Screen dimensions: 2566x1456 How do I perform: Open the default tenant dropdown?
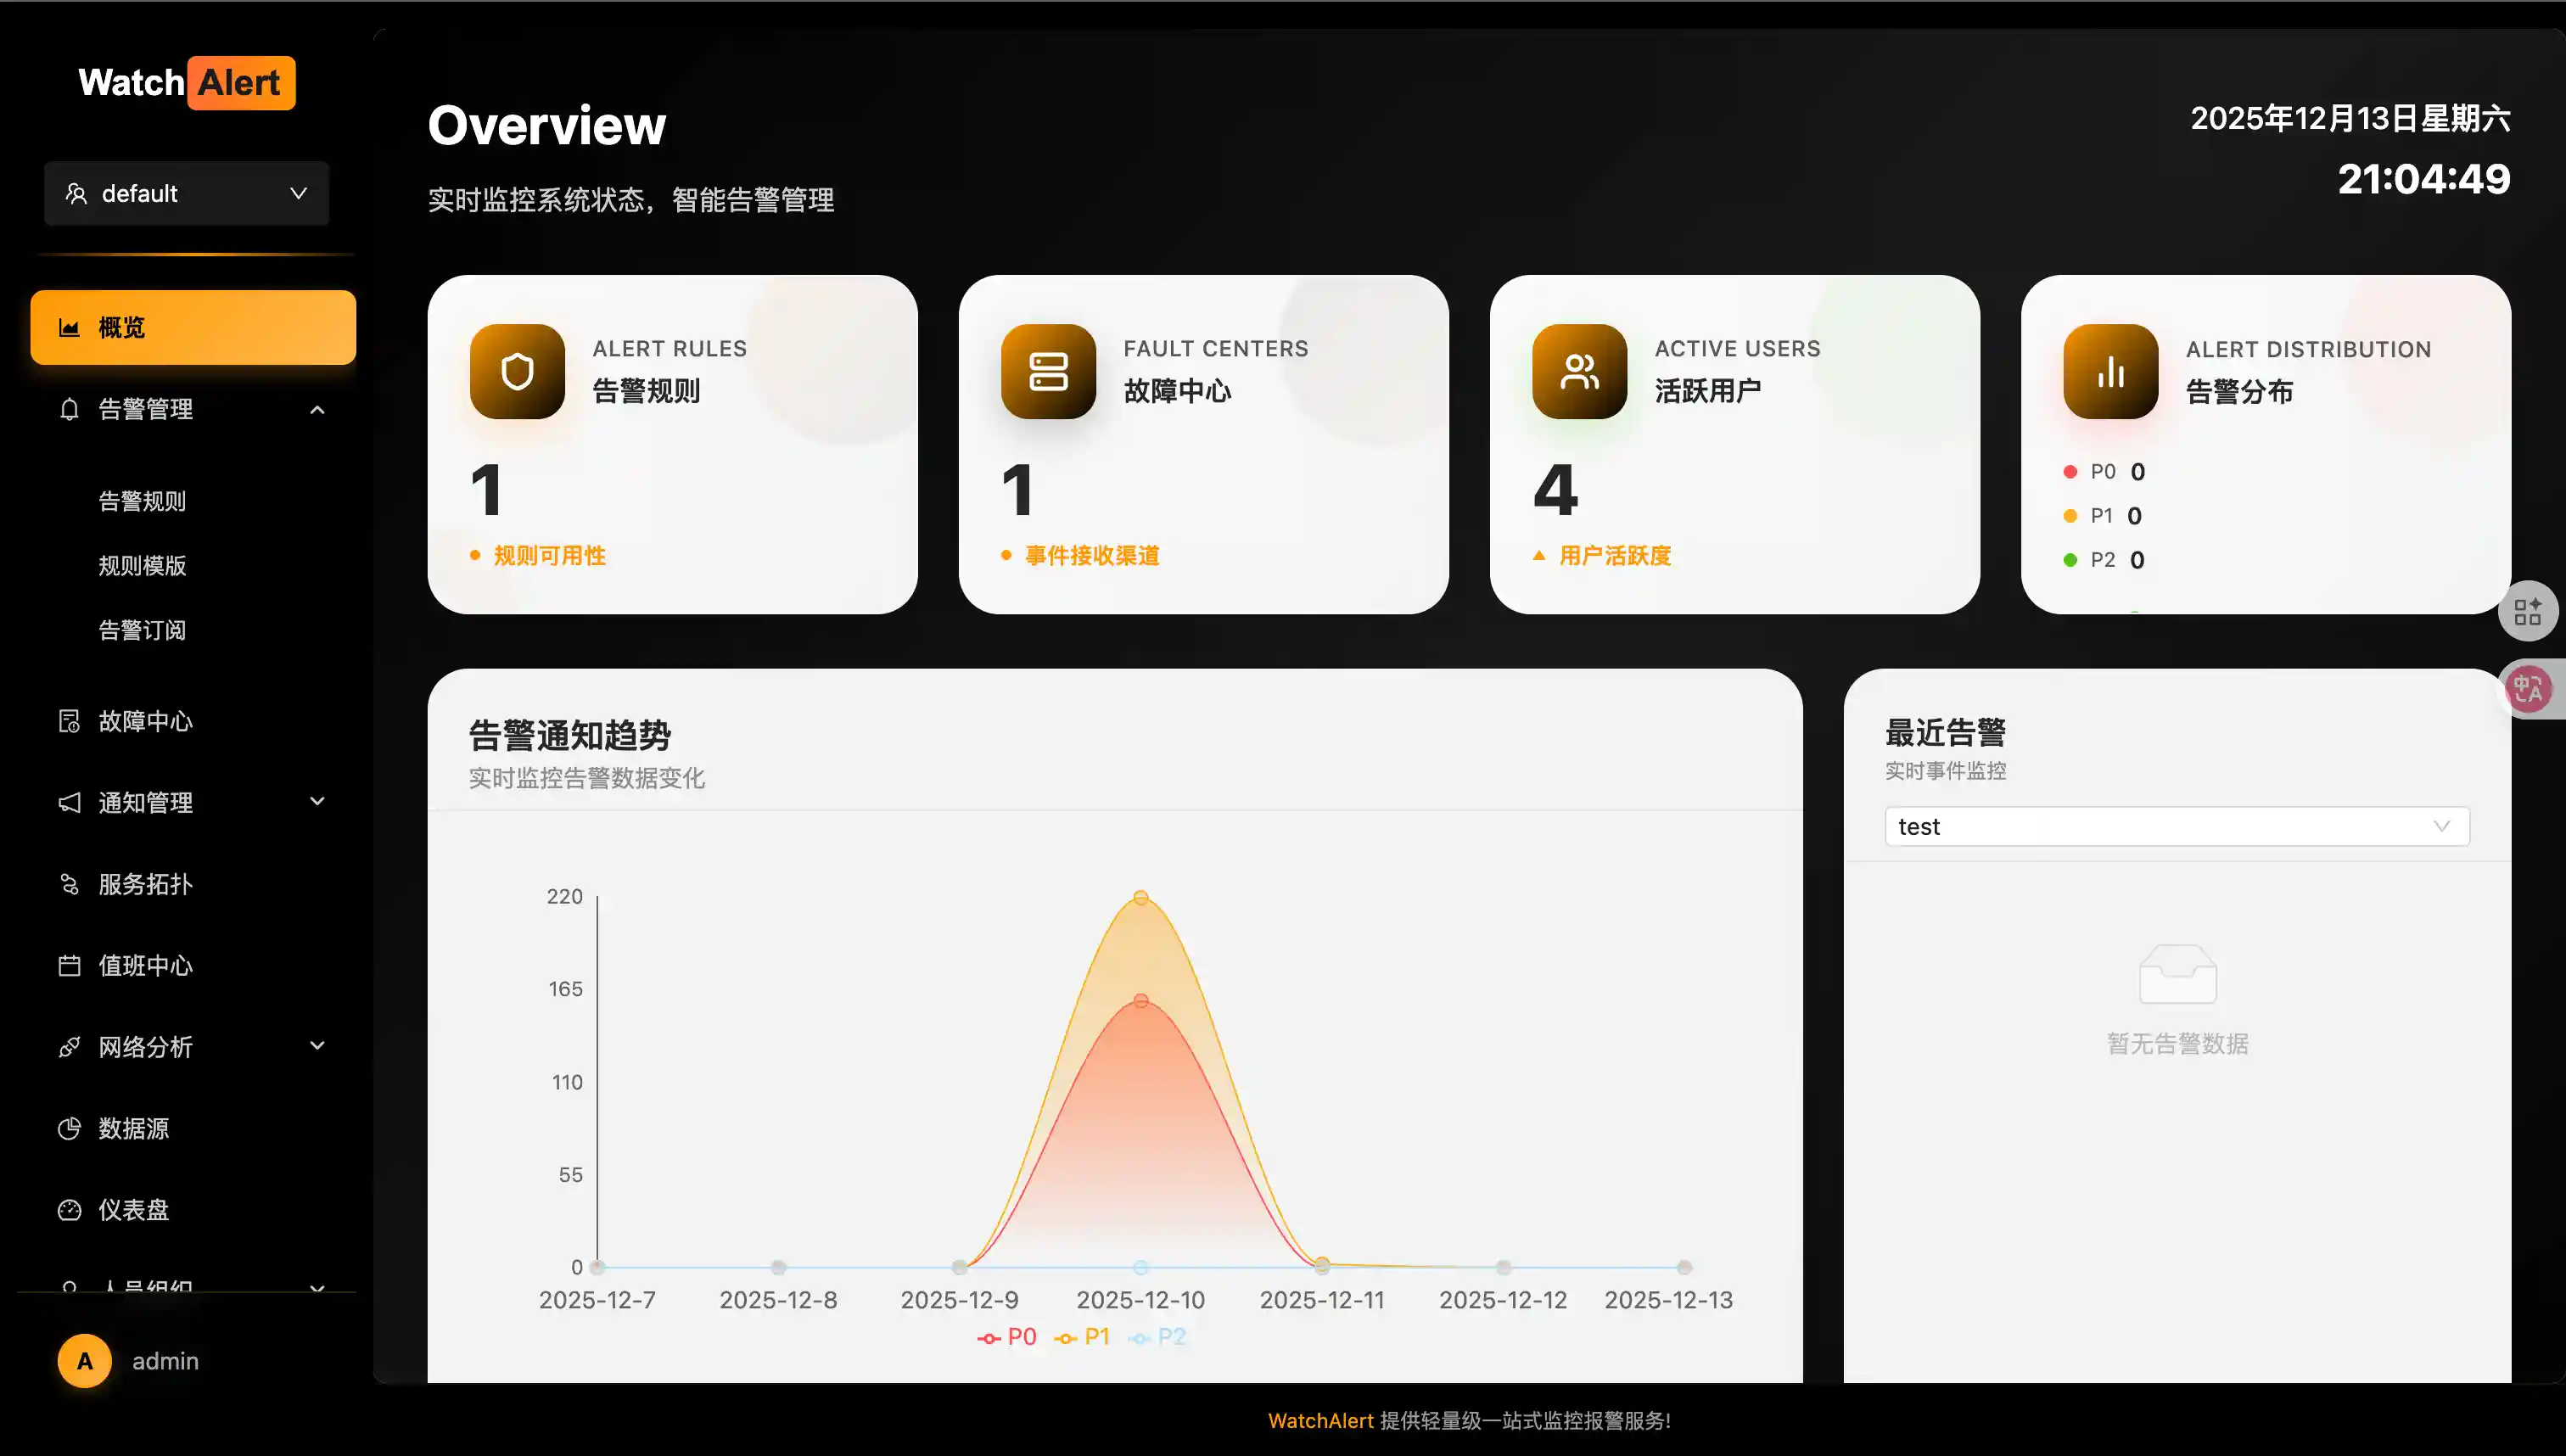click(186, 193)
